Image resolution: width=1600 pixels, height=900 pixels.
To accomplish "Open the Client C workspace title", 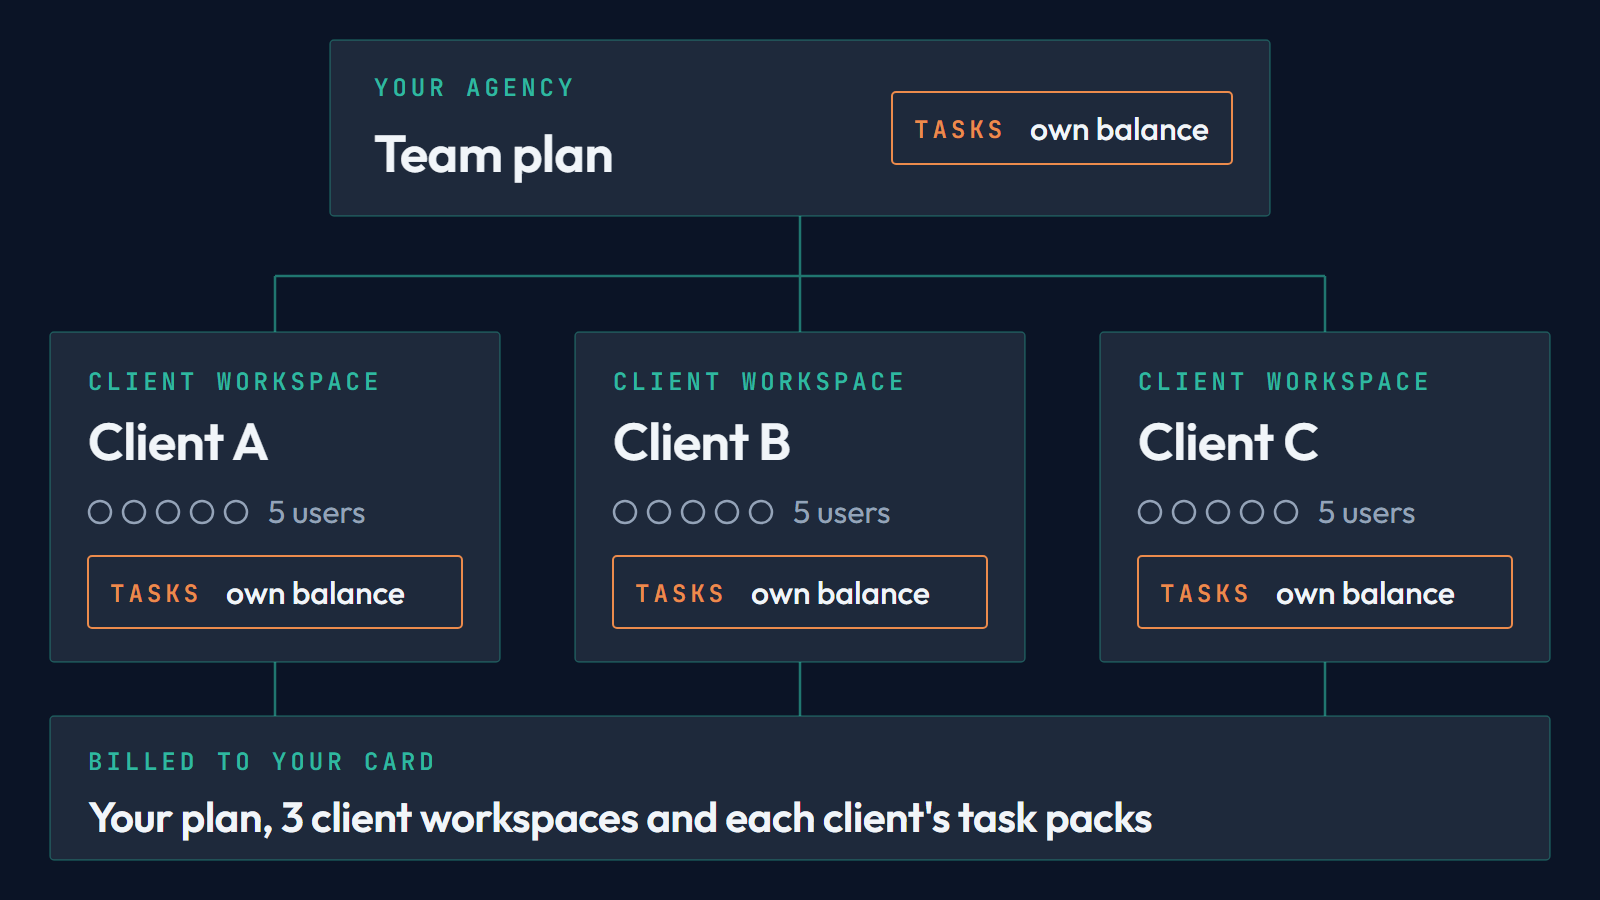I will point(1228,442).
